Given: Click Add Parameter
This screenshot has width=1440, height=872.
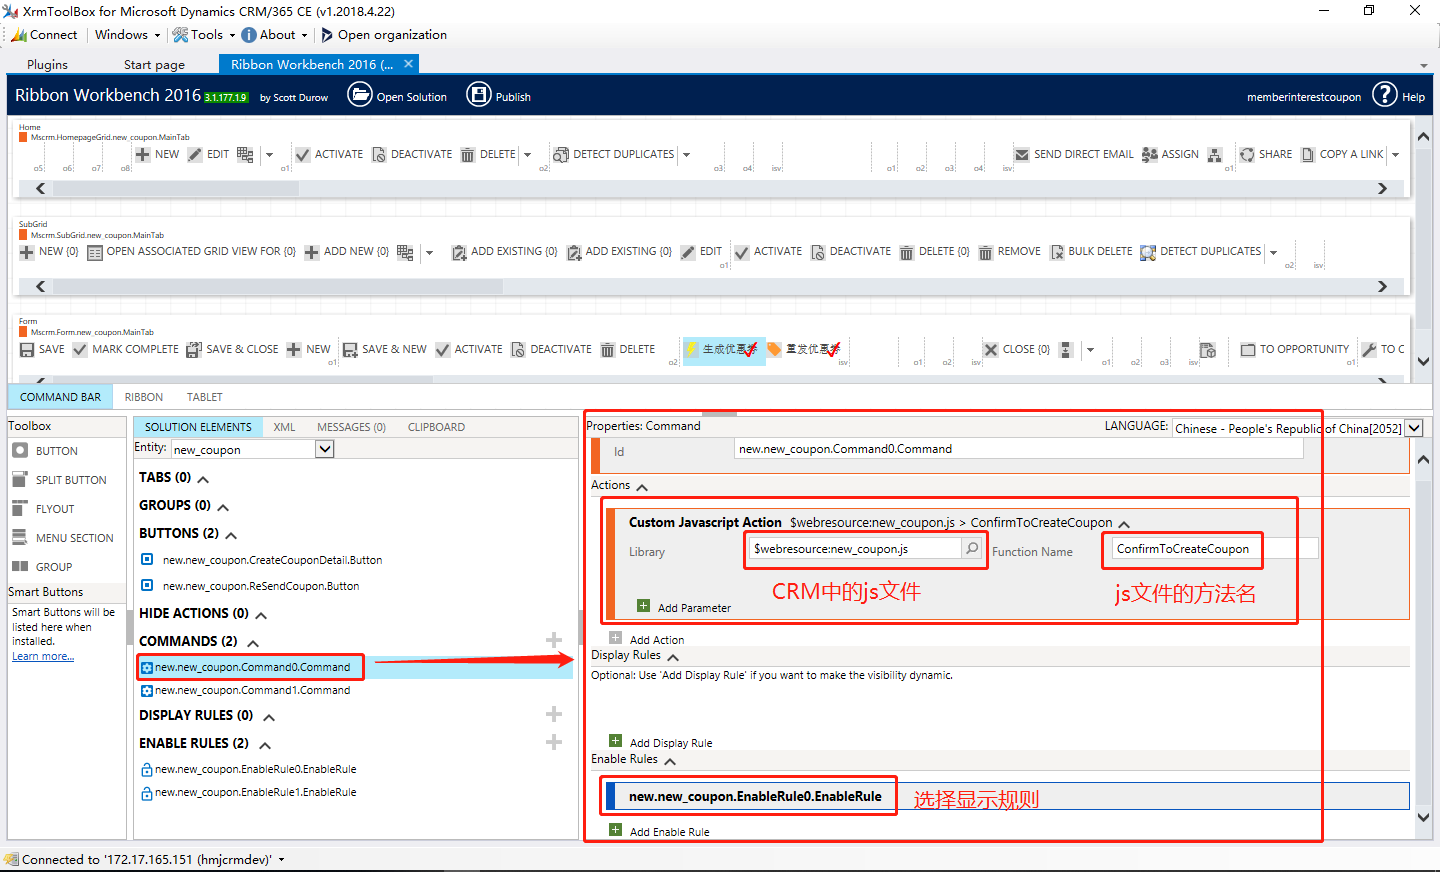Looking at the screenshot, I should 685,607.
